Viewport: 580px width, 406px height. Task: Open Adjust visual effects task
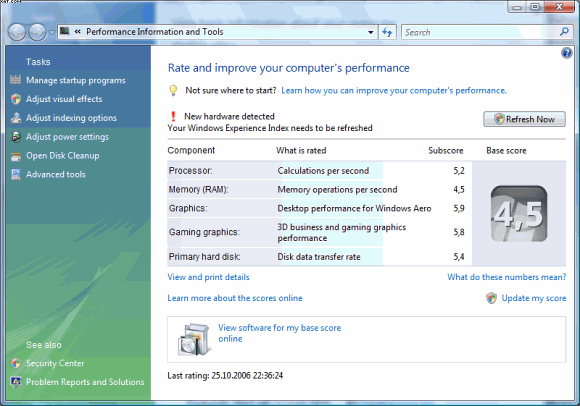[64, 99]
